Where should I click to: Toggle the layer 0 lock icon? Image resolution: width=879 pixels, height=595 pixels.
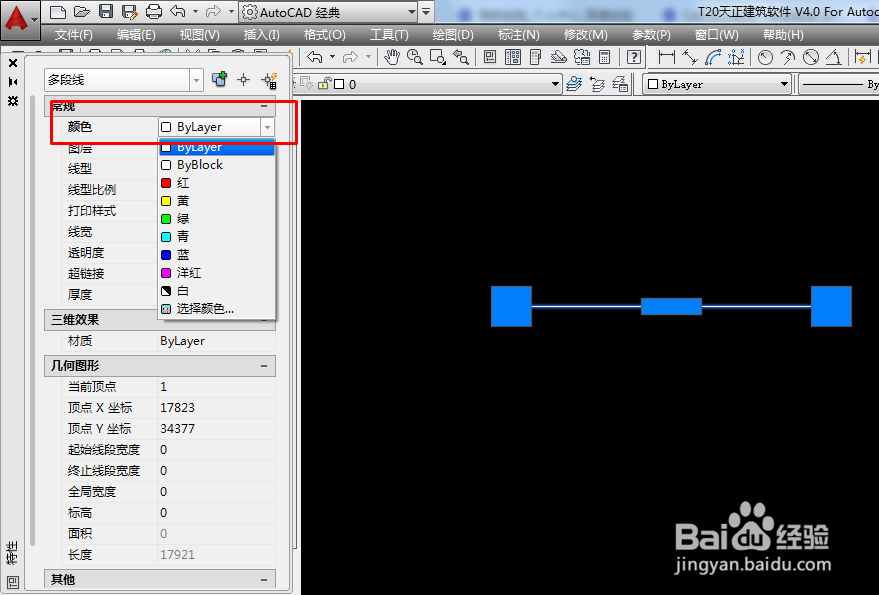[324, 84]
